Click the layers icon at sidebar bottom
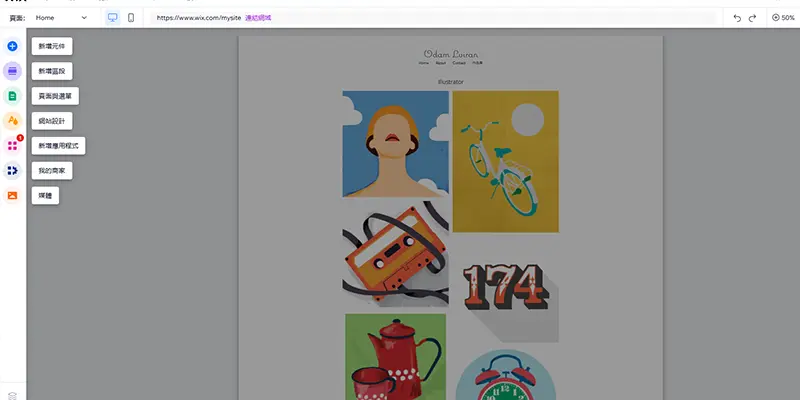The image size is (800, 400). pyautogui.click(x=13, y=395)
